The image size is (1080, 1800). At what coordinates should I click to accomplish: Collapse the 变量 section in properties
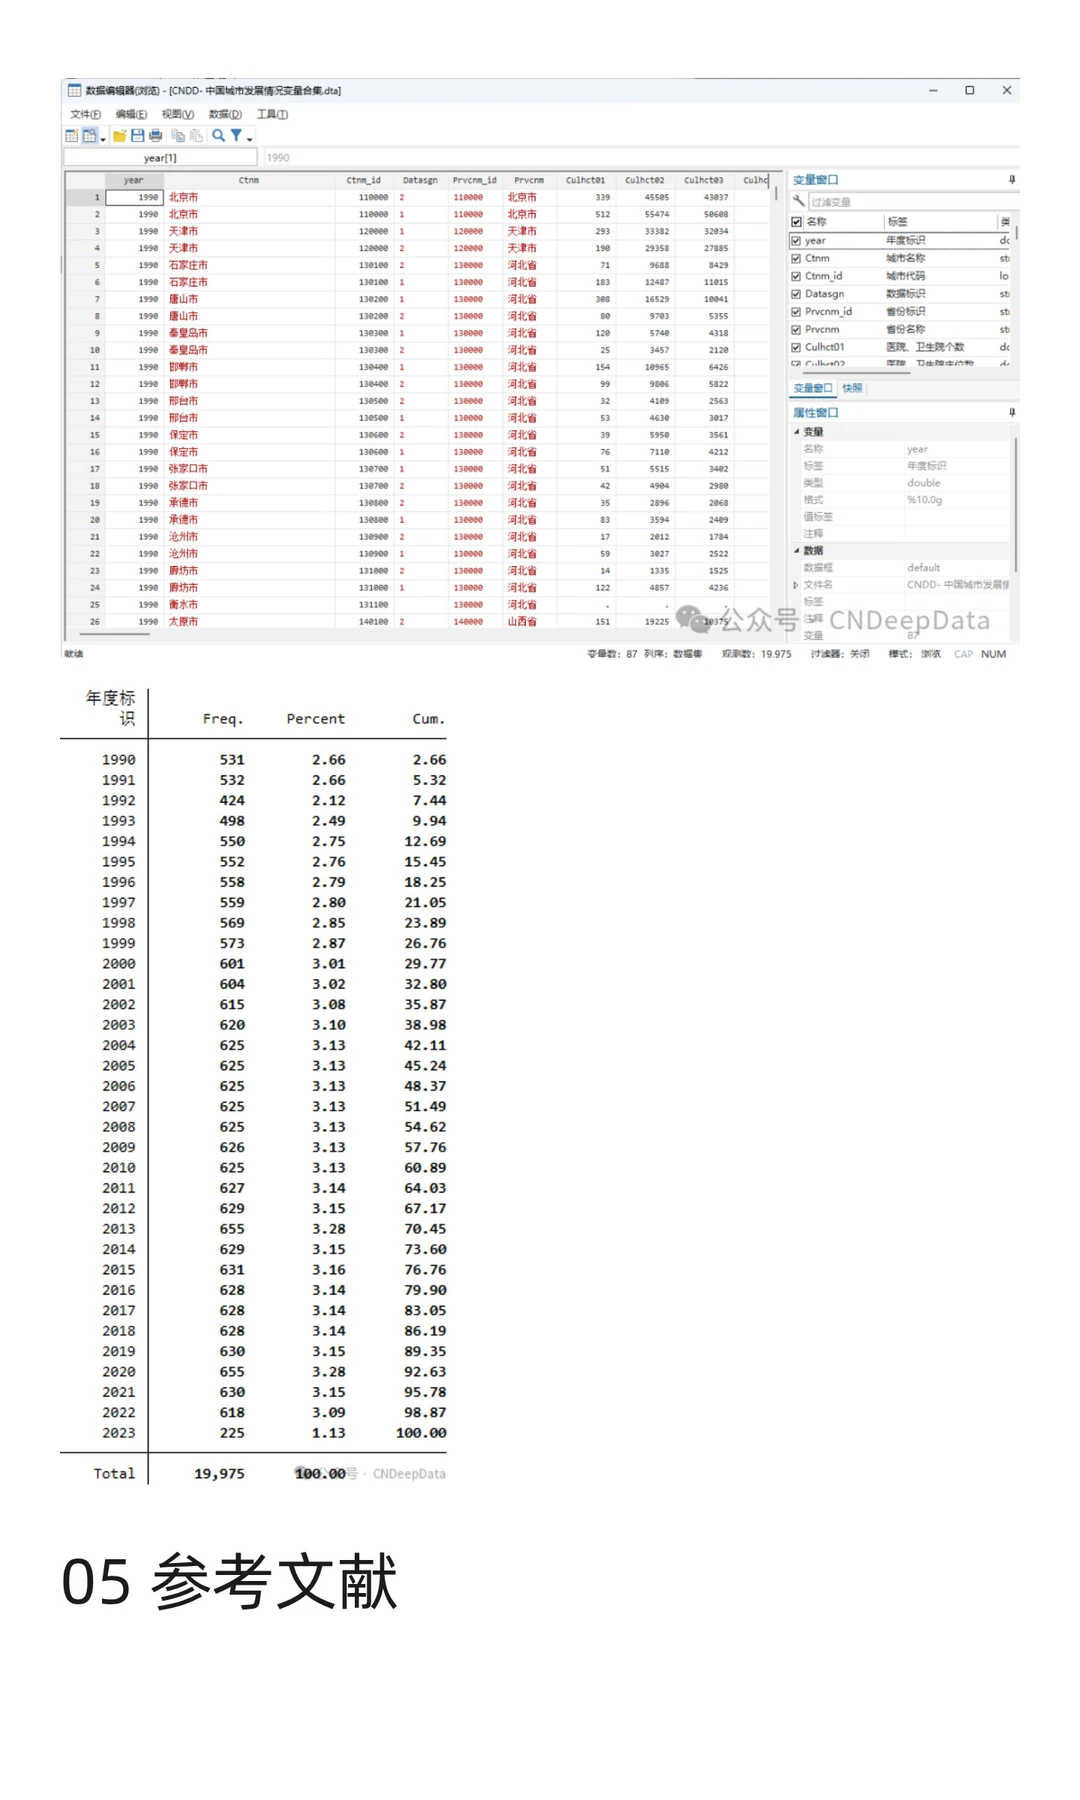click(x=797, y=432)
